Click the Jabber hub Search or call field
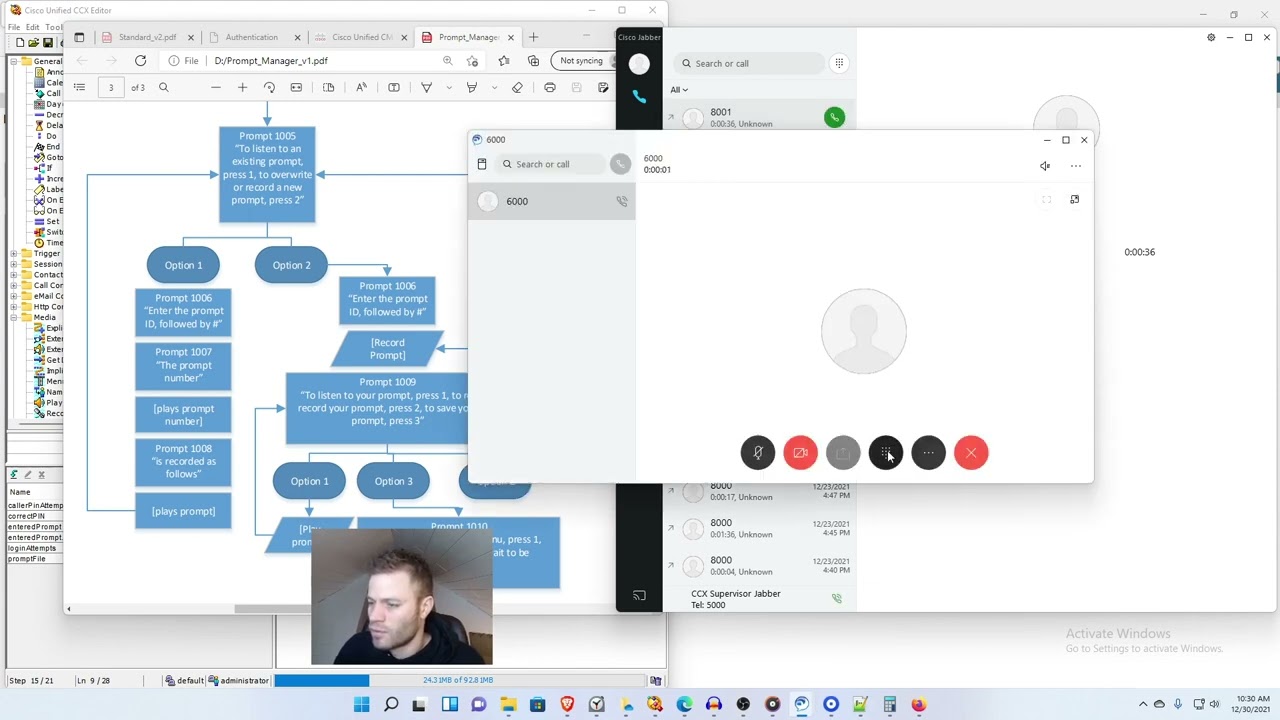 pos(748,63)
